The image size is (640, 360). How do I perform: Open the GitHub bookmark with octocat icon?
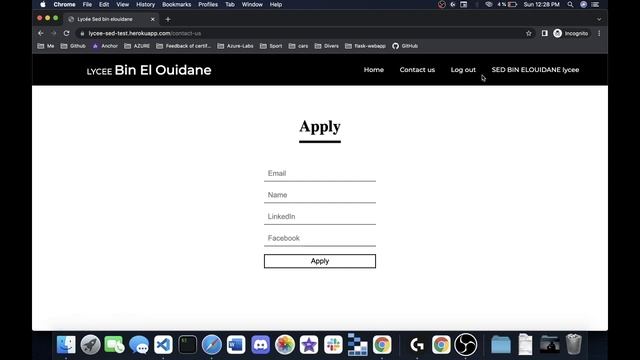(405, 46)
